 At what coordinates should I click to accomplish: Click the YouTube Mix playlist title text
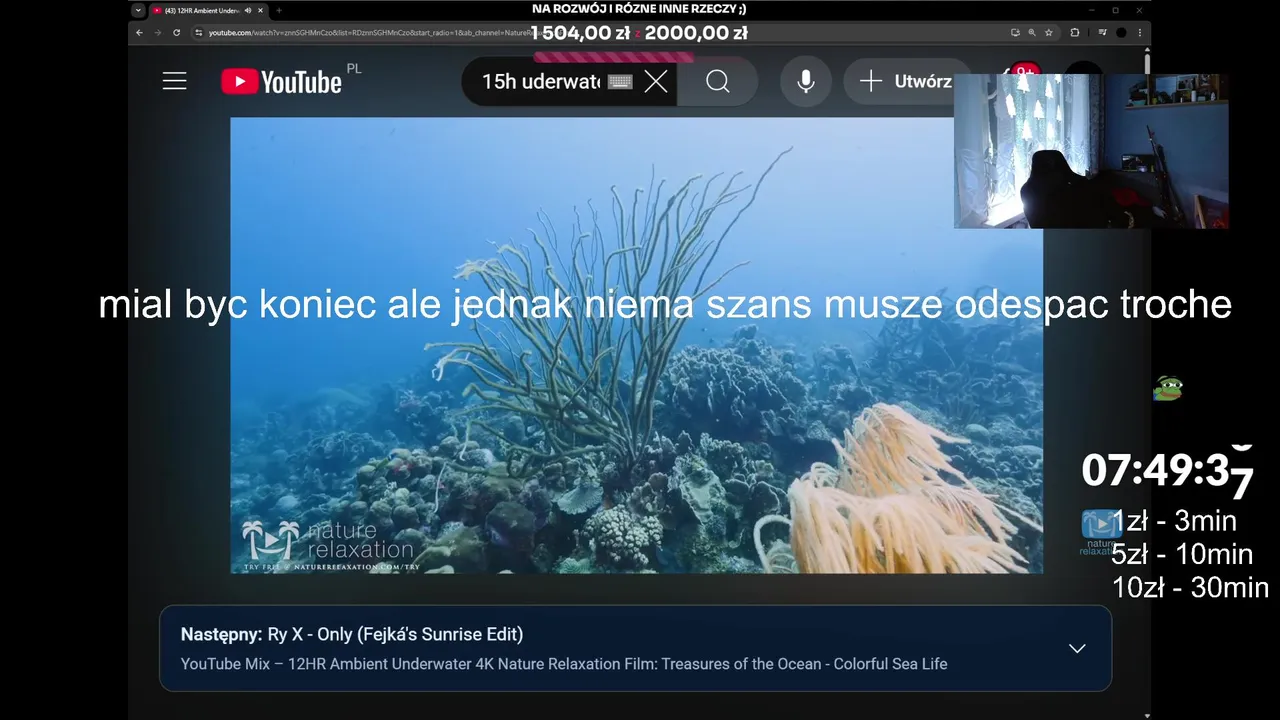[x=564, y=663]
